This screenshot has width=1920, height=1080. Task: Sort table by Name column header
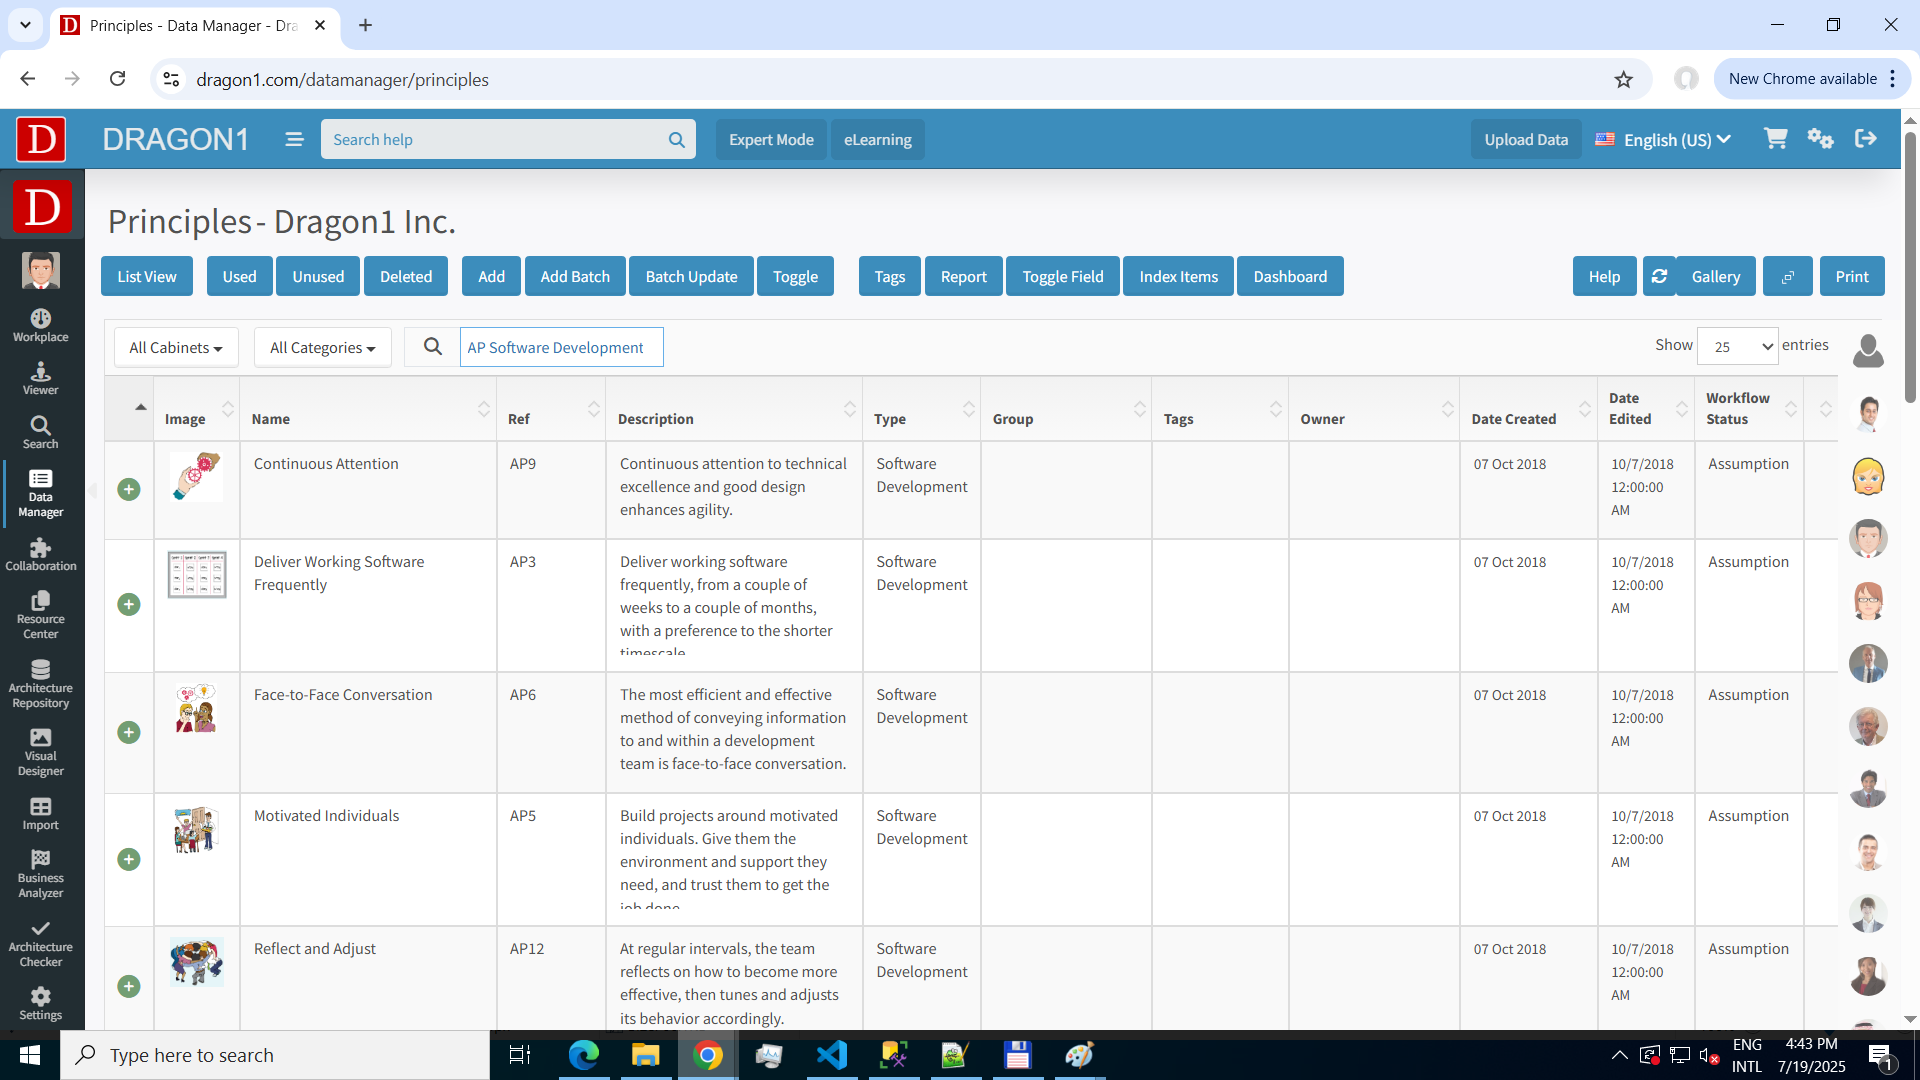click(x=369, y=409)
